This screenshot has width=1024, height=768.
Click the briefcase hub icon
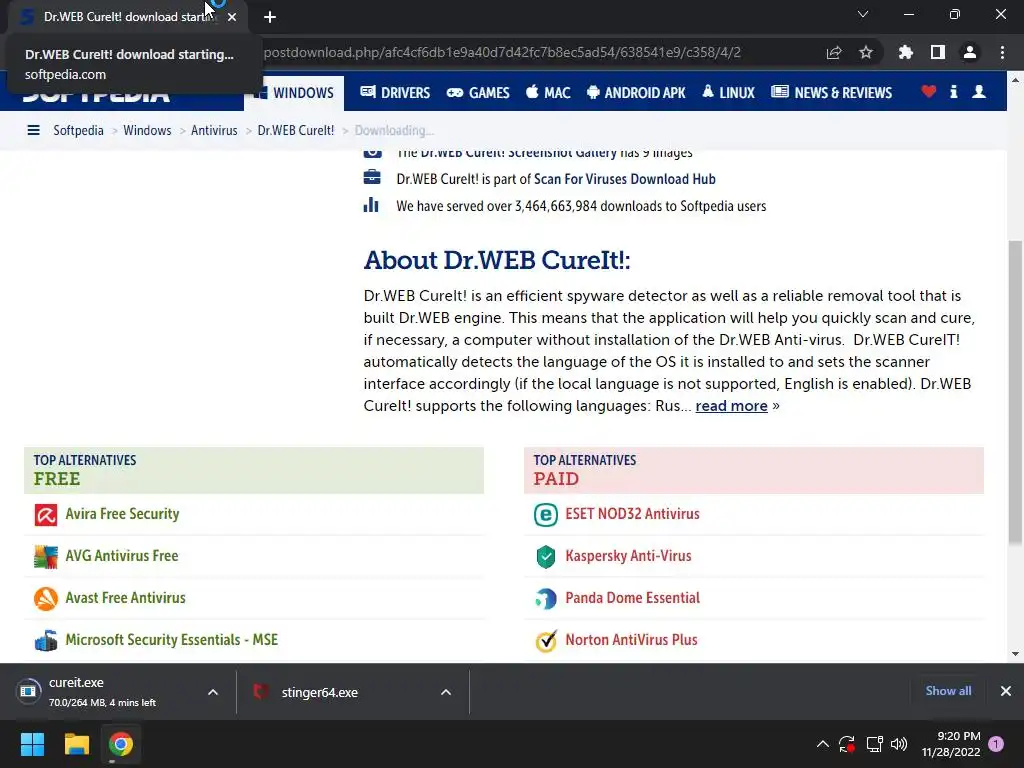(x=372, y=177)
